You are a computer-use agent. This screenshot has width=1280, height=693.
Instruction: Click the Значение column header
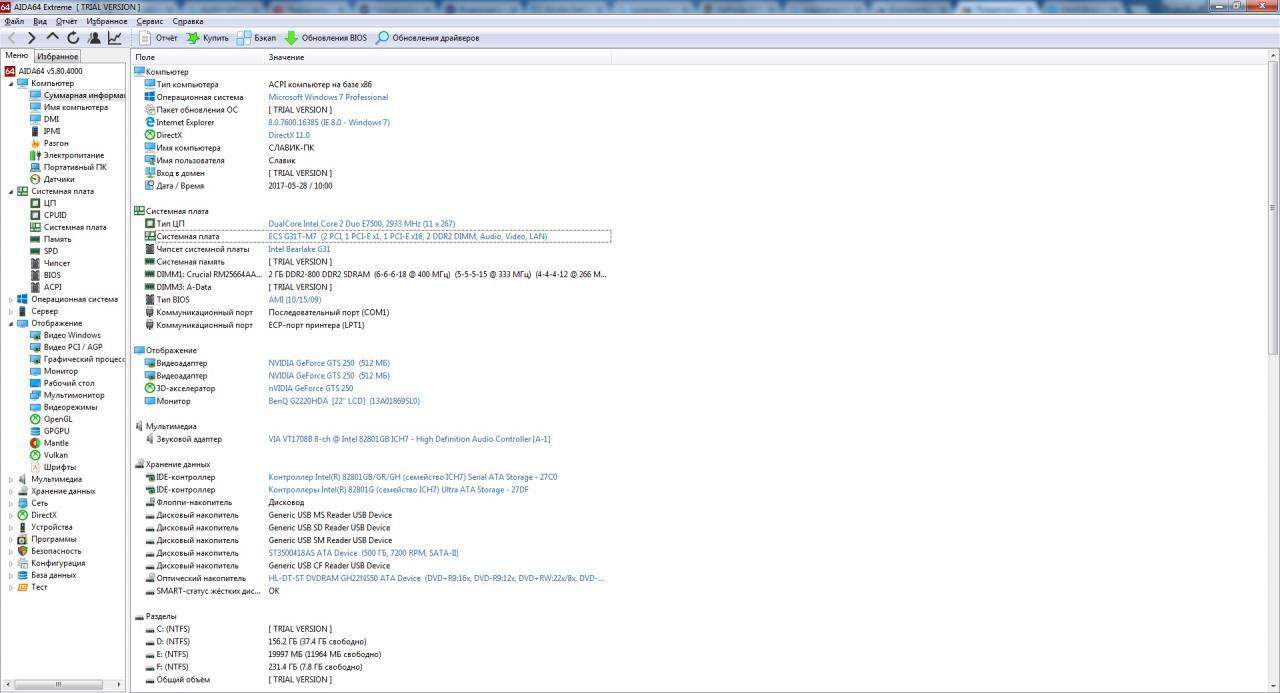438,57
